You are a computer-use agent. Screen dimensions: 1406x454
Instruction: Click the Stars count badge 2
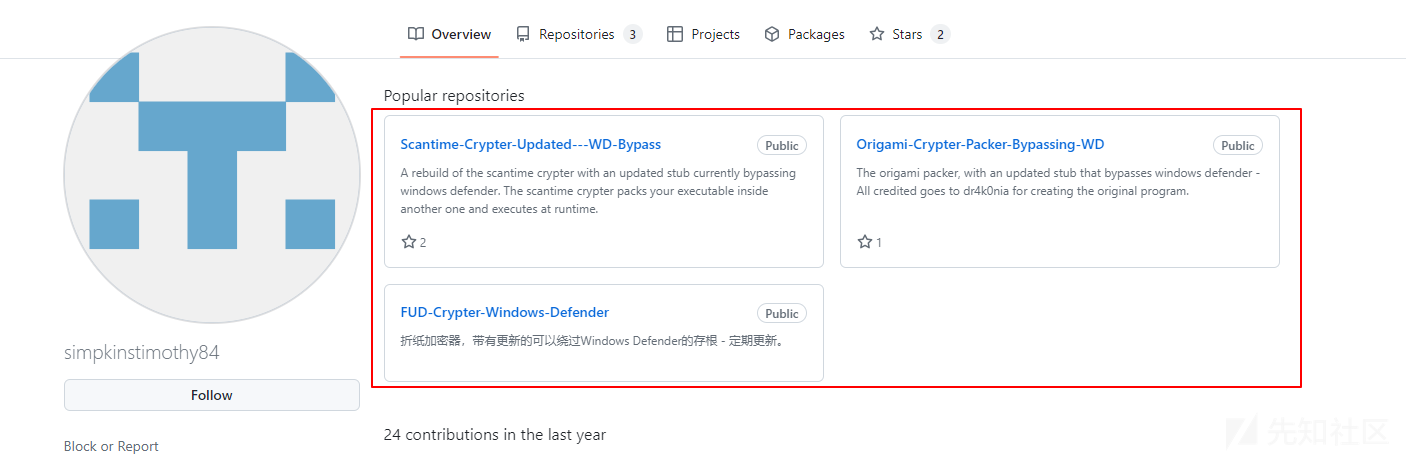point(939,34)
